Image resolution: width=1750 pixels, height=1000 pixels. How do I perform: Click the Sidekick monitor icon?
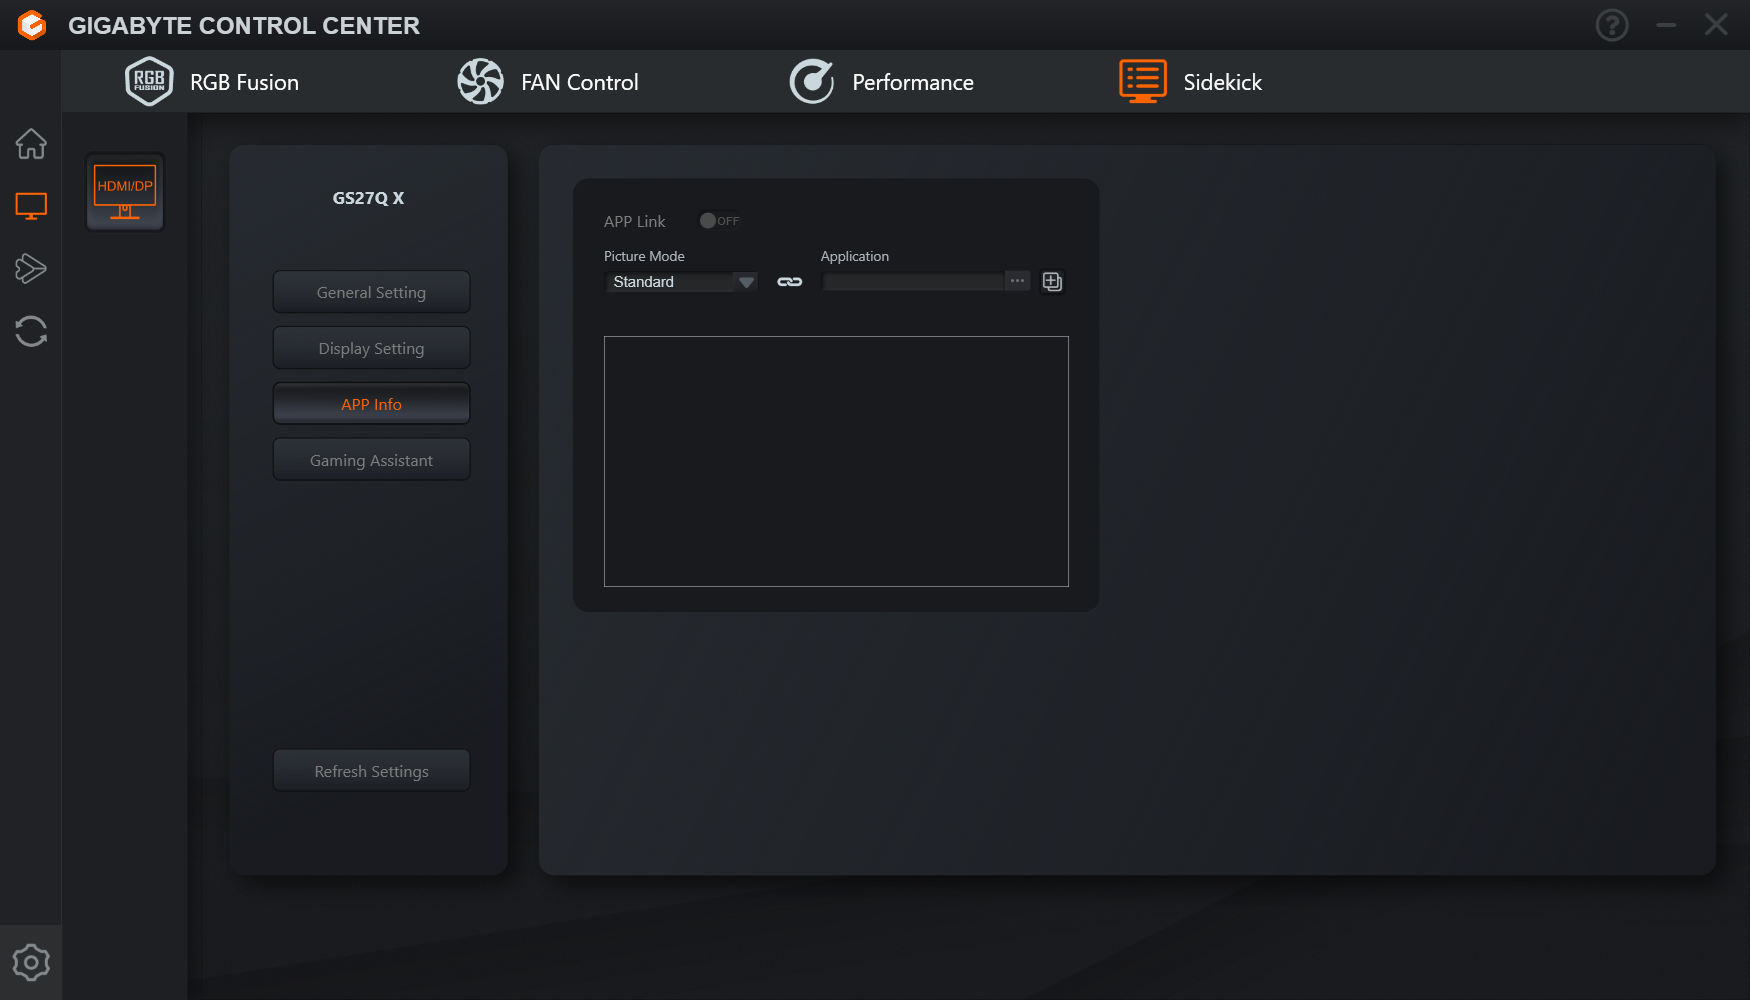click(1143, 82)
